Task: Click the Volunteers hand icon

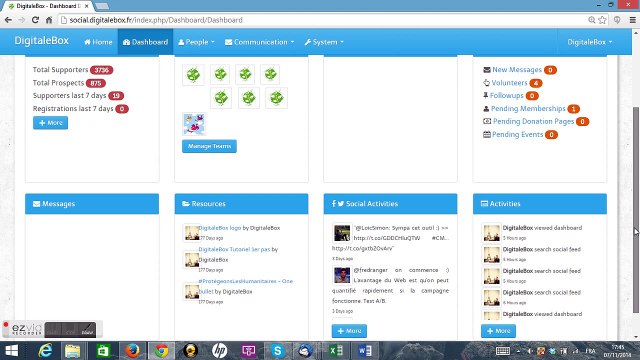Action: click(487, 83)
